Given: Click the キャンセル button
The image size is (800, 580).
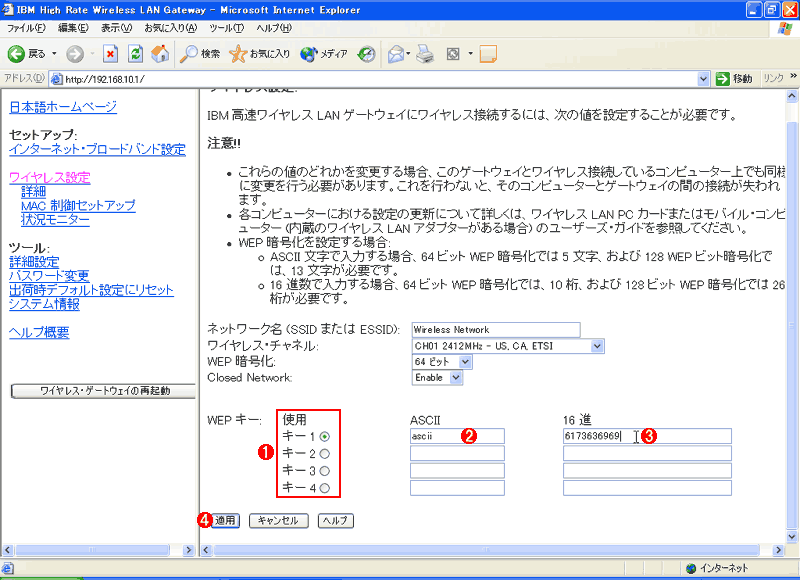Looking at the screenshot, I should [x=279, y=520].
